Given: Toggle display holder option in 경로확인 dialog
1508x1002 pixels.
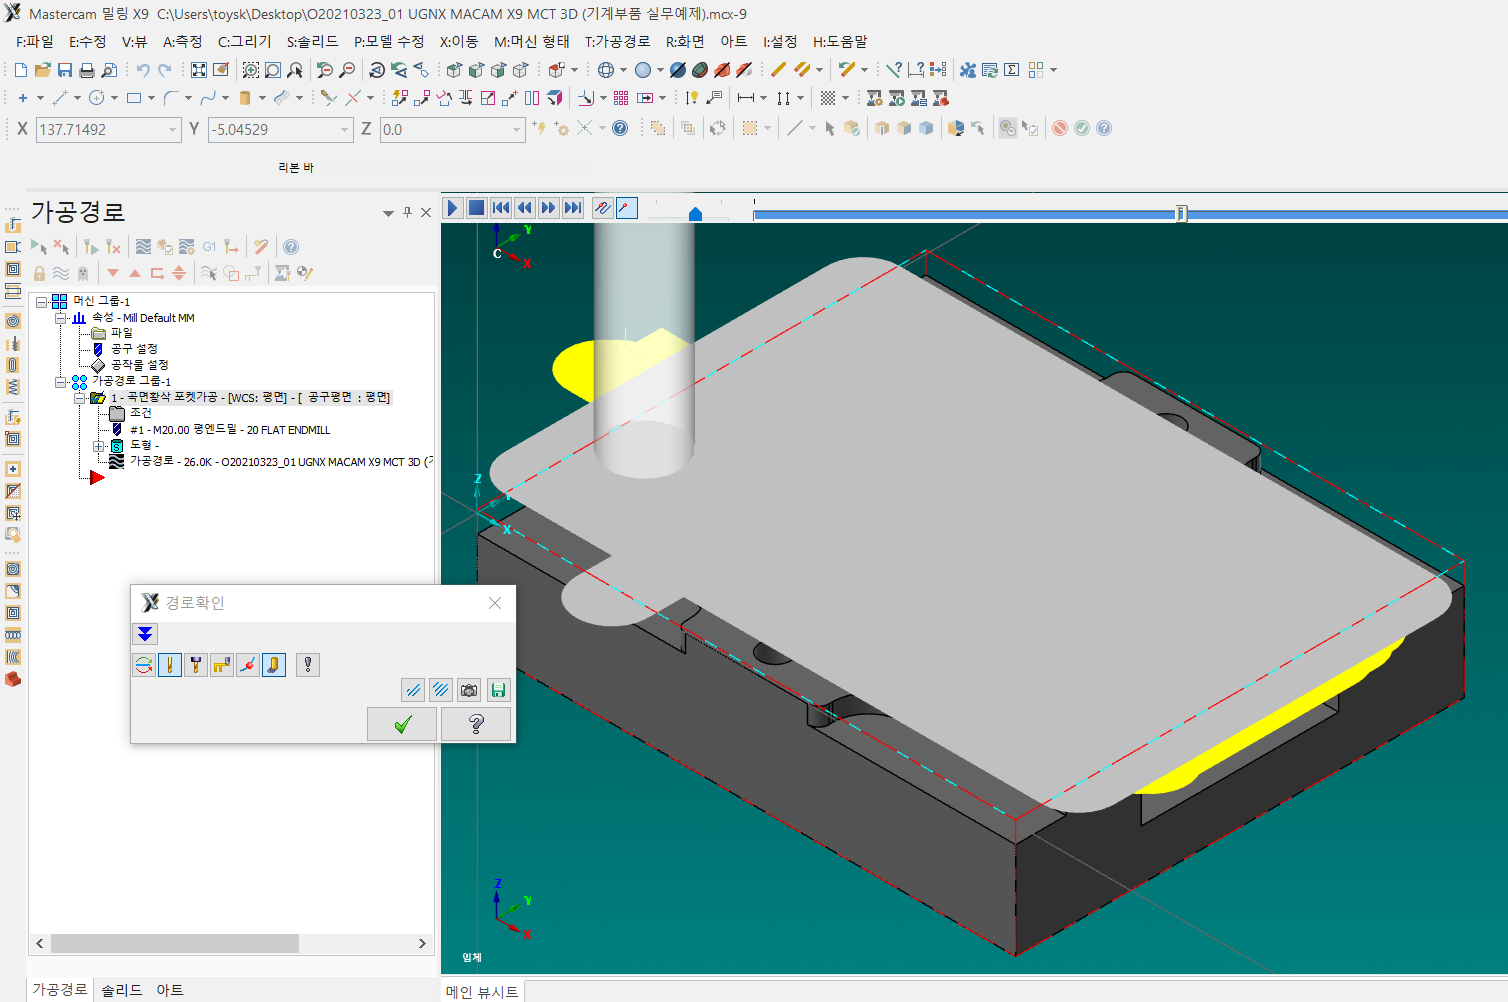Looking at the screenshot, I should coord(196,665).
